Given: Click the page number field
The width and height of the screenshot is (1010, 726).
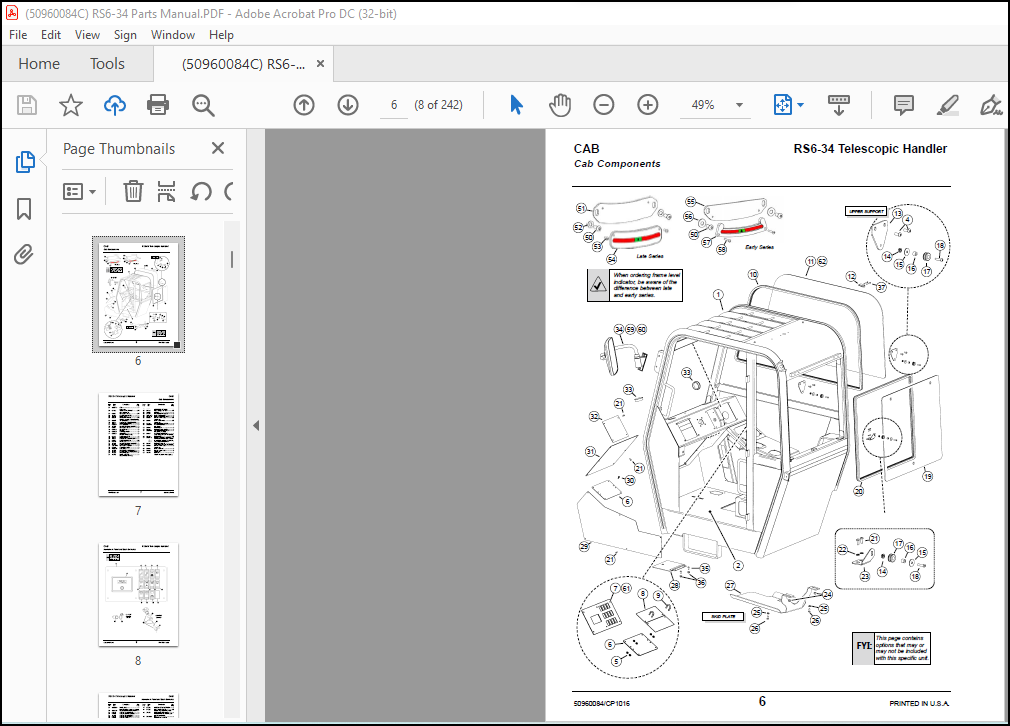Looking at the screenshot, I should [394, 105].
